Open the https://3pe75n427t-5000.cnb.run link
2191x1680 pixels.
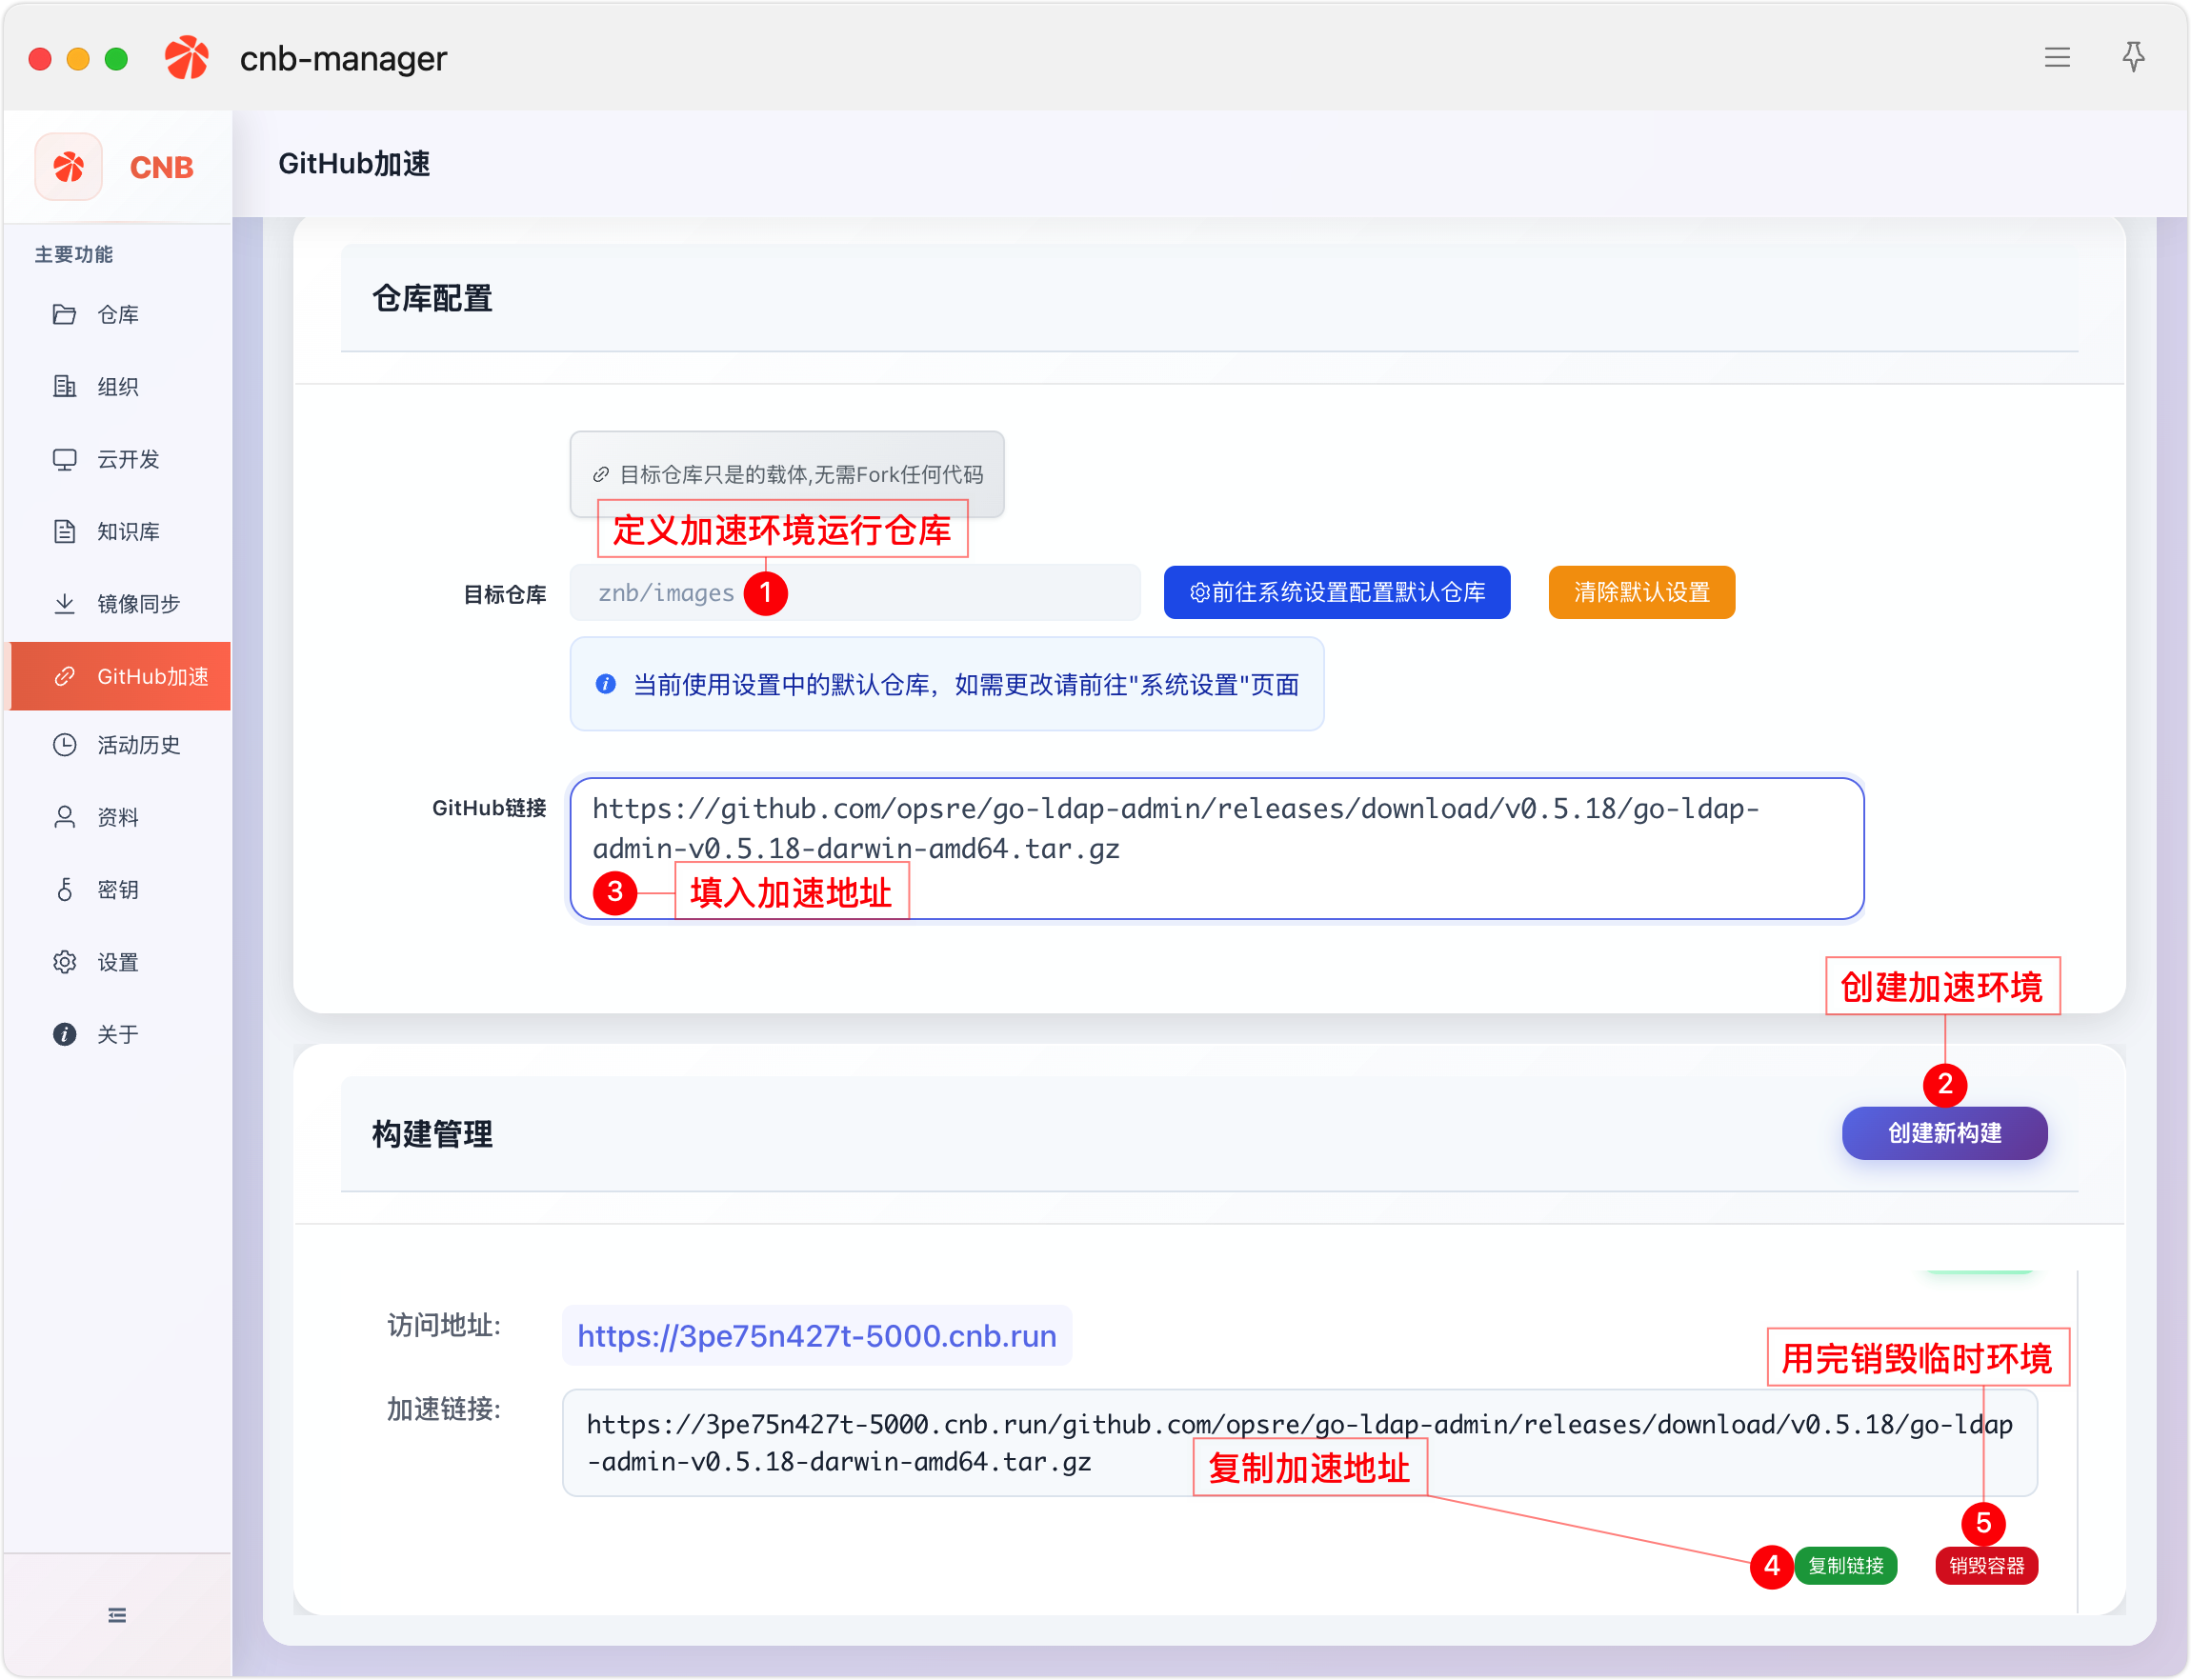817,1337
